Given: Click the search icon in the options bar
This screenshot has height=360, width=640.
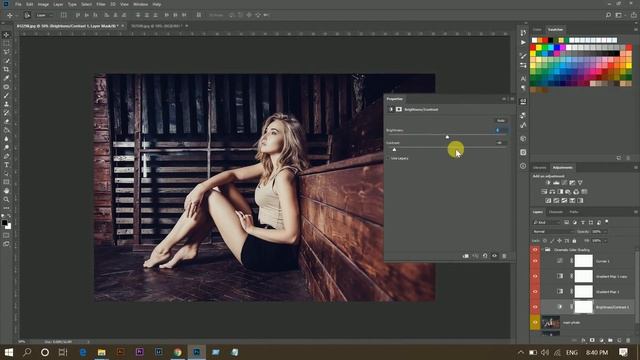Looking at the screenshot, I should (608, 15).
